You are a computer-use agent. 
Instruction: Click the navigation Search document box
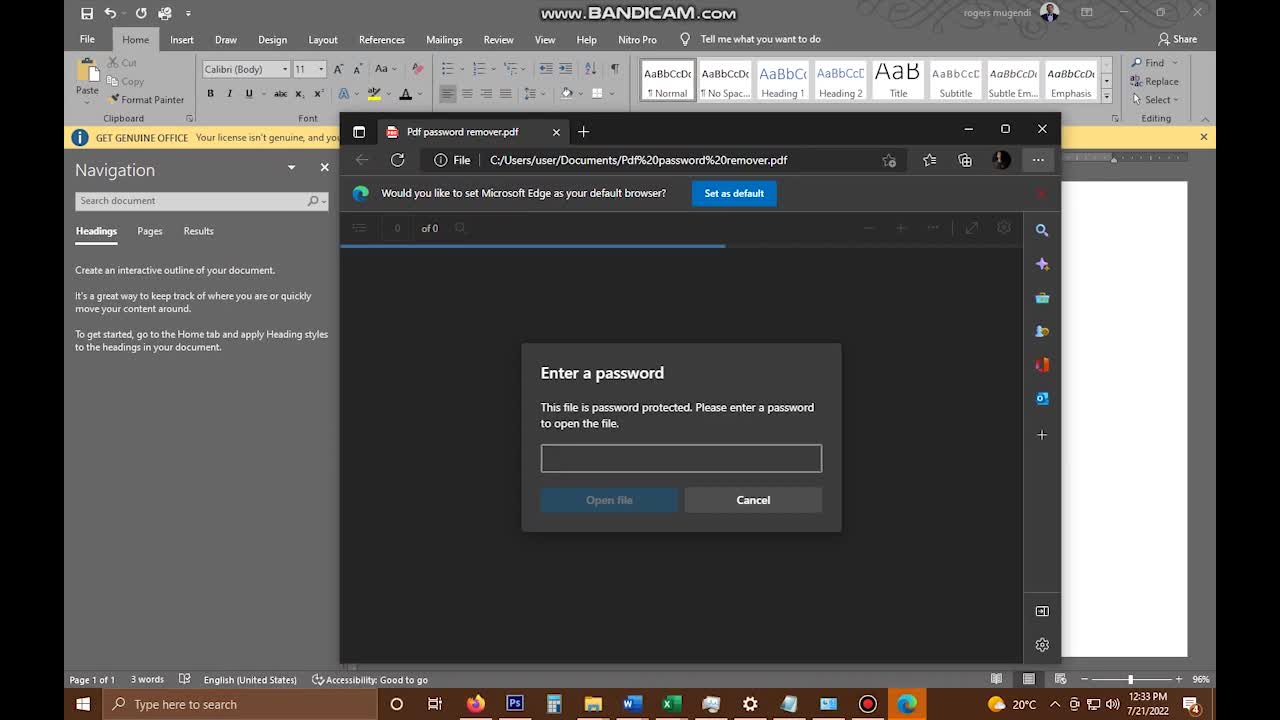(201, 201)
